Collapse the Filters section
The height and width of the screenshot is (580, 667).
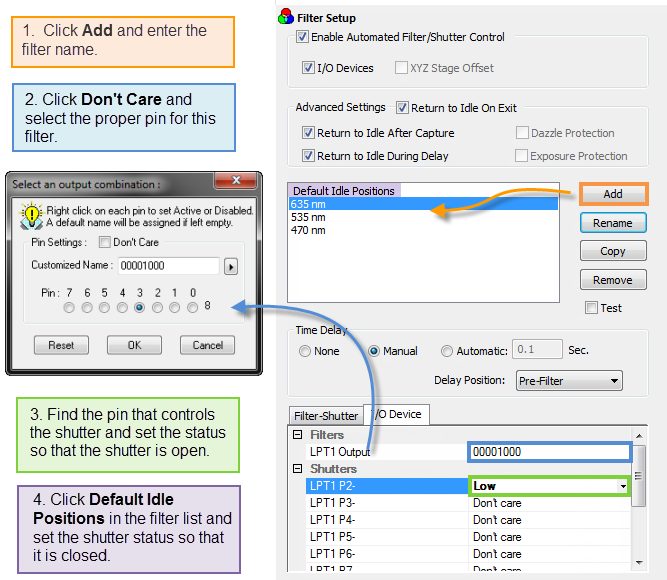click(297, 435)
